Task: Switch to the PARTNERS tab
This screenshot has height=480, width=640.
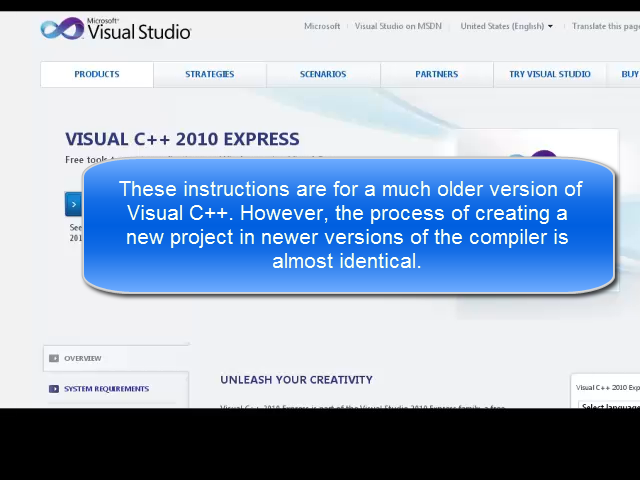Action: coord(437,74)
